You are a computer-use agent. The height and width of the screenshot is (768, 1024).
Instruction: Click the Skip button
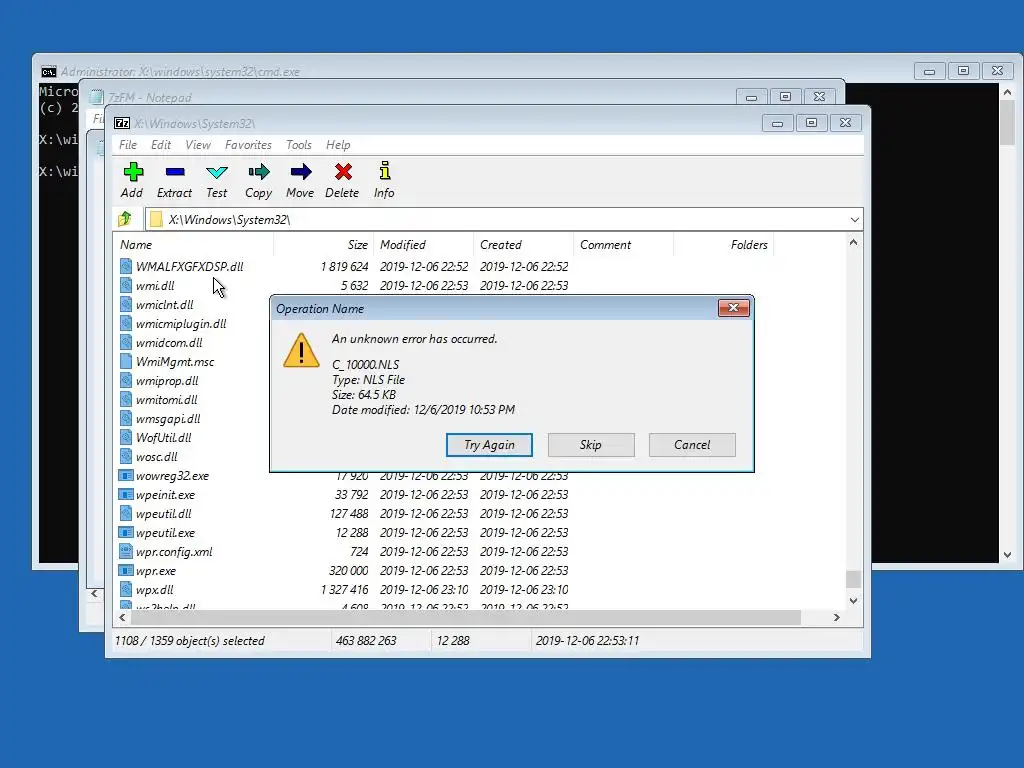(x=590, y=445)
